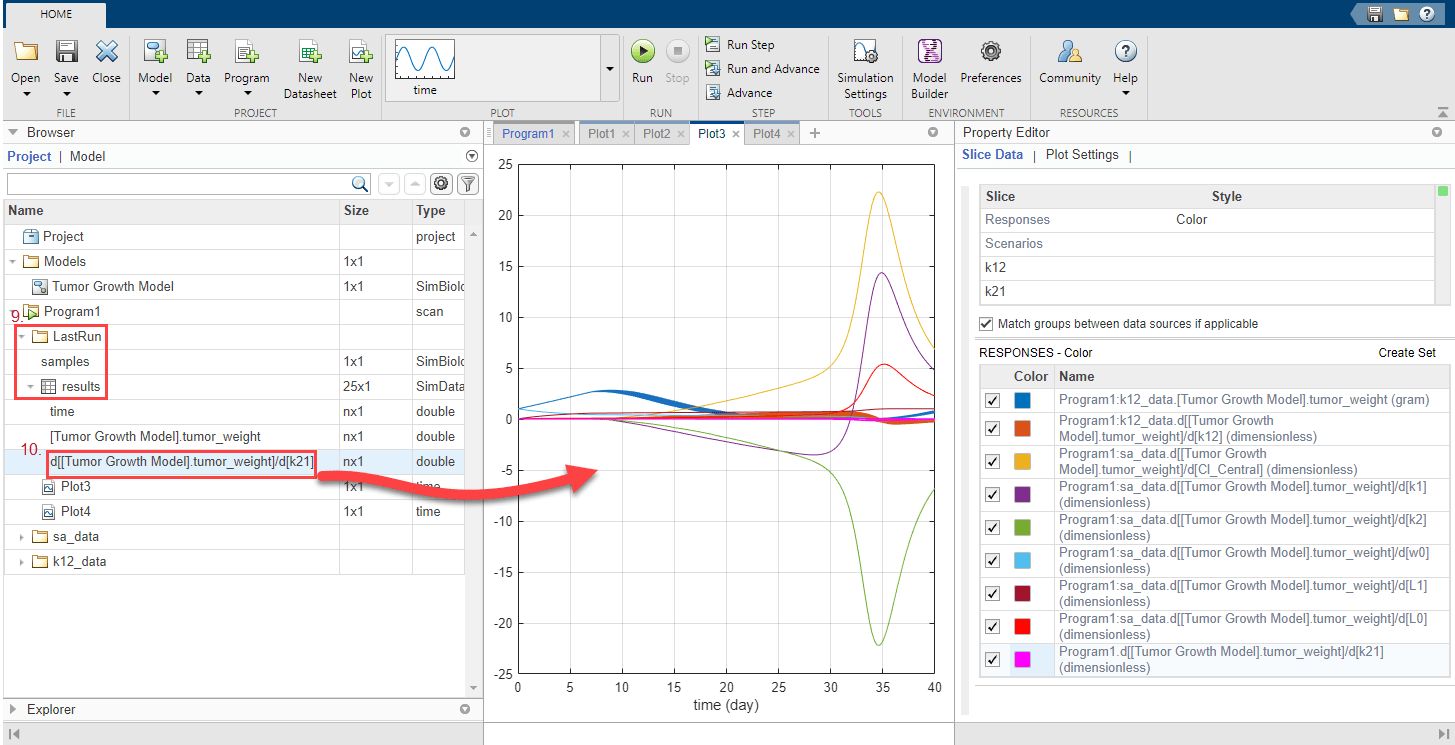This screenshot has height=745, width=1455.
Task: Switch to the Plot4 tab
Action: tap(765, 133)
